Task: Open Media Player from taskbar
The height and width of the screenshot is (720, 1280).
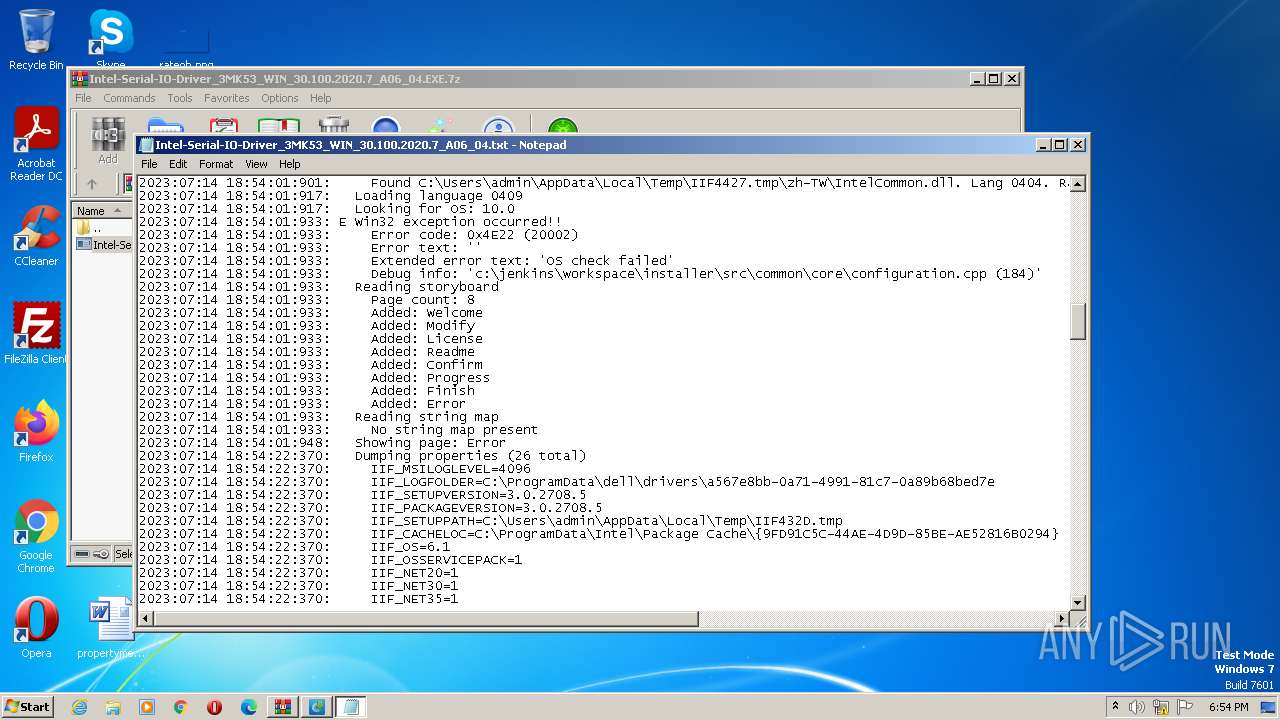Action: pos(147,707)
